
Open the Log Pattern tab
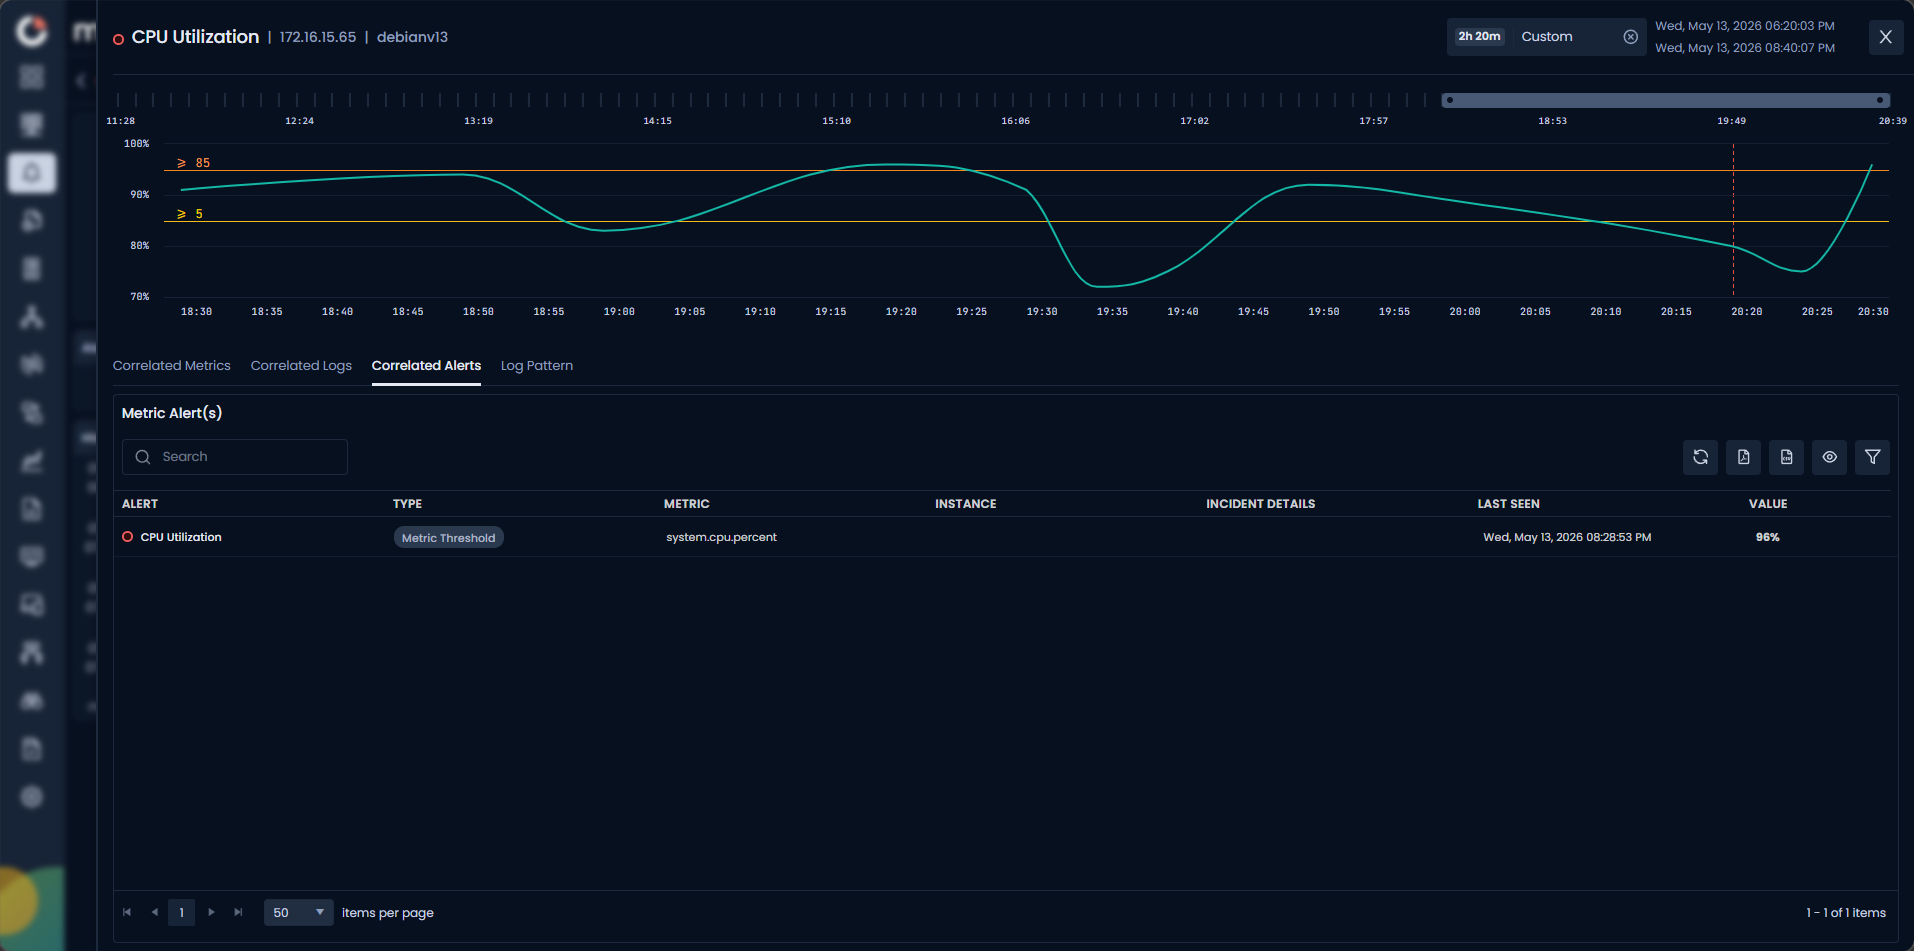pyautogui.click(x=537, y=366)
